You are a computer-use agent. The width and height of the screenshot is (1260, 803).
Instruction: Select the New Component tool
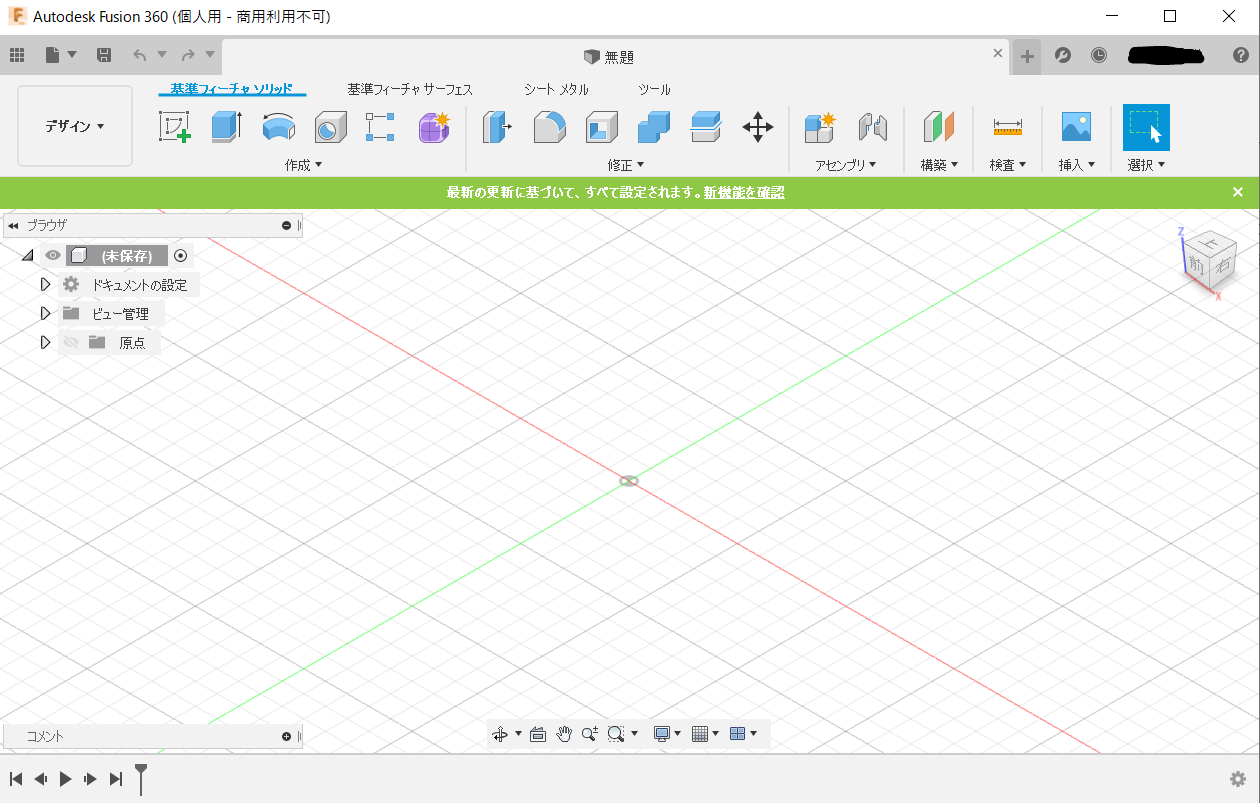point(820,127)
